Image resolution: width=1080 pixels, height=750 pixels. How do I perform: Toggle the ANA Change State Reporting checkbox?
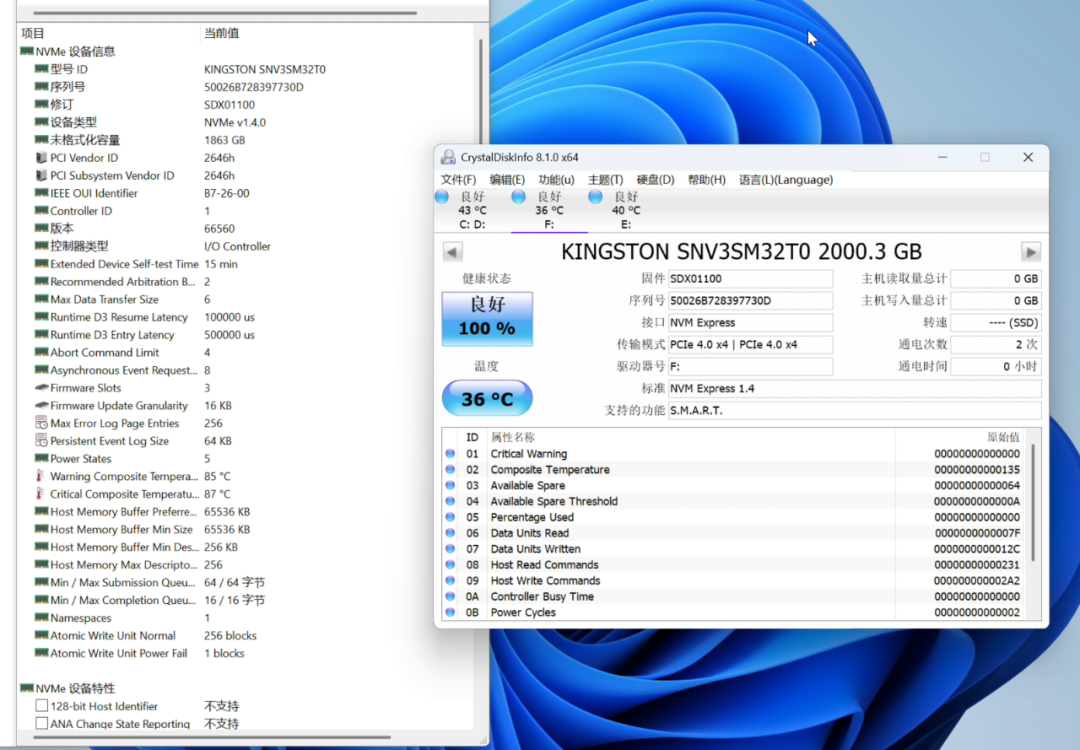tap(42, 723)
